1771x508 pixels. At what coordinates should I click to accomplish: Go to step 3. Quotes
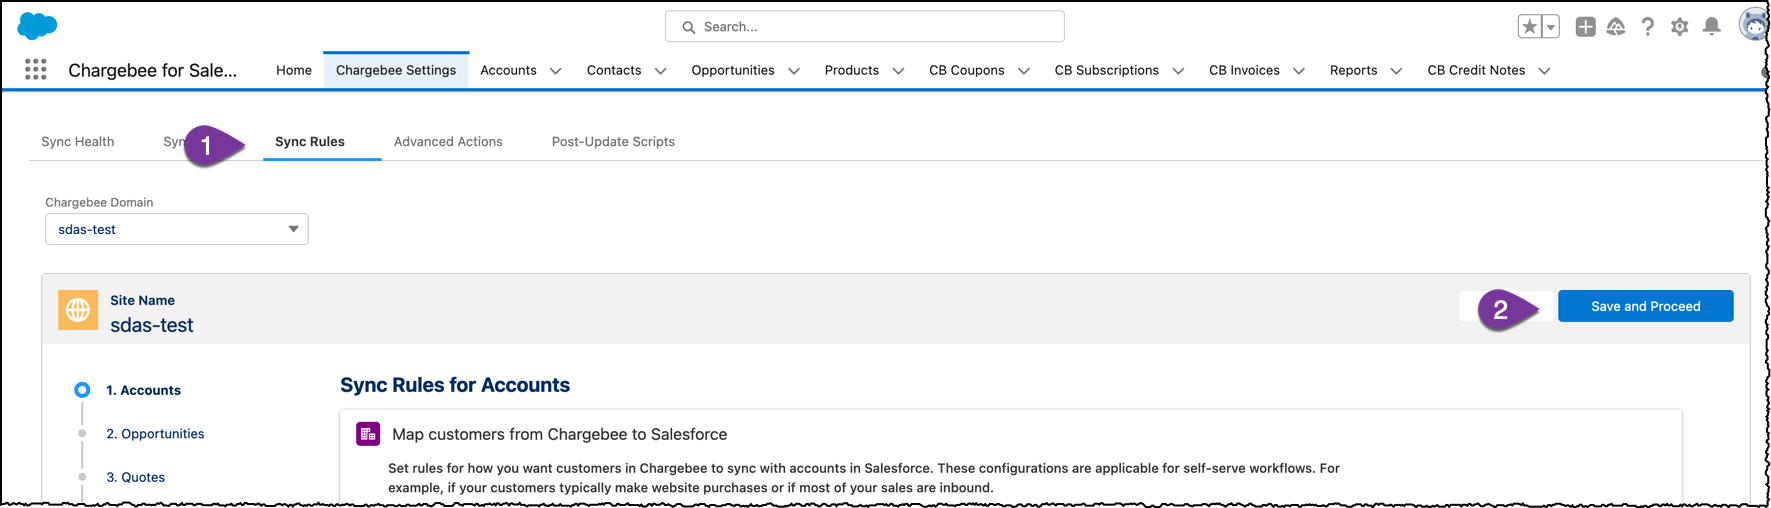[135, 477]
